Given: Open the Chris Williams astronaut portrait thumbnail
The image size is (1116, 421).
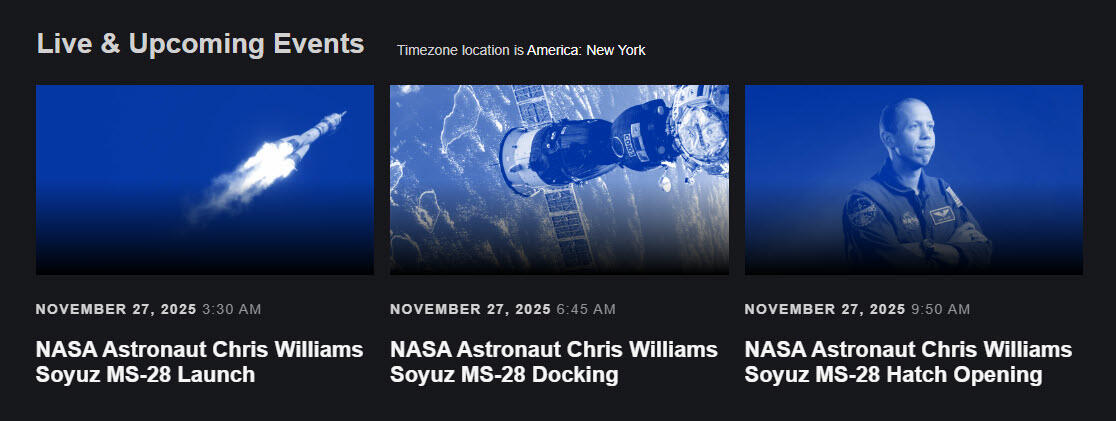Looking at the screenshot, I should click(x=913, y=180).
